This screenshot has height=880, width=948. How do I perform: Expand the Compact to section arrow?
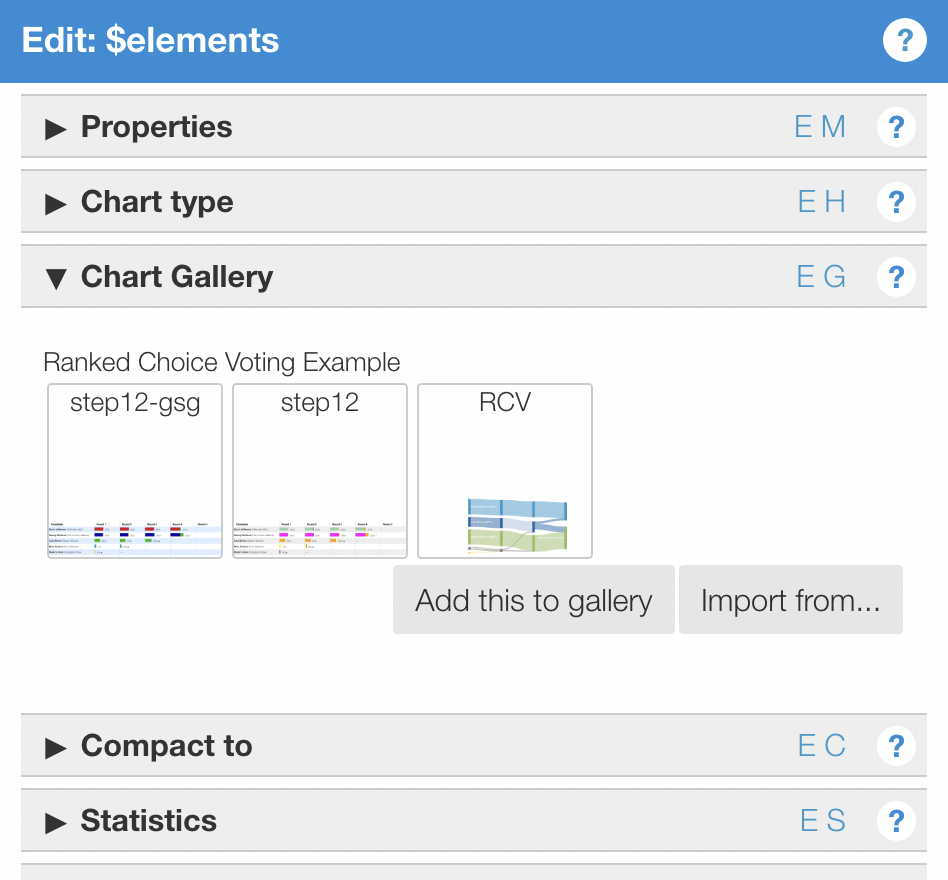pos(56,747)
